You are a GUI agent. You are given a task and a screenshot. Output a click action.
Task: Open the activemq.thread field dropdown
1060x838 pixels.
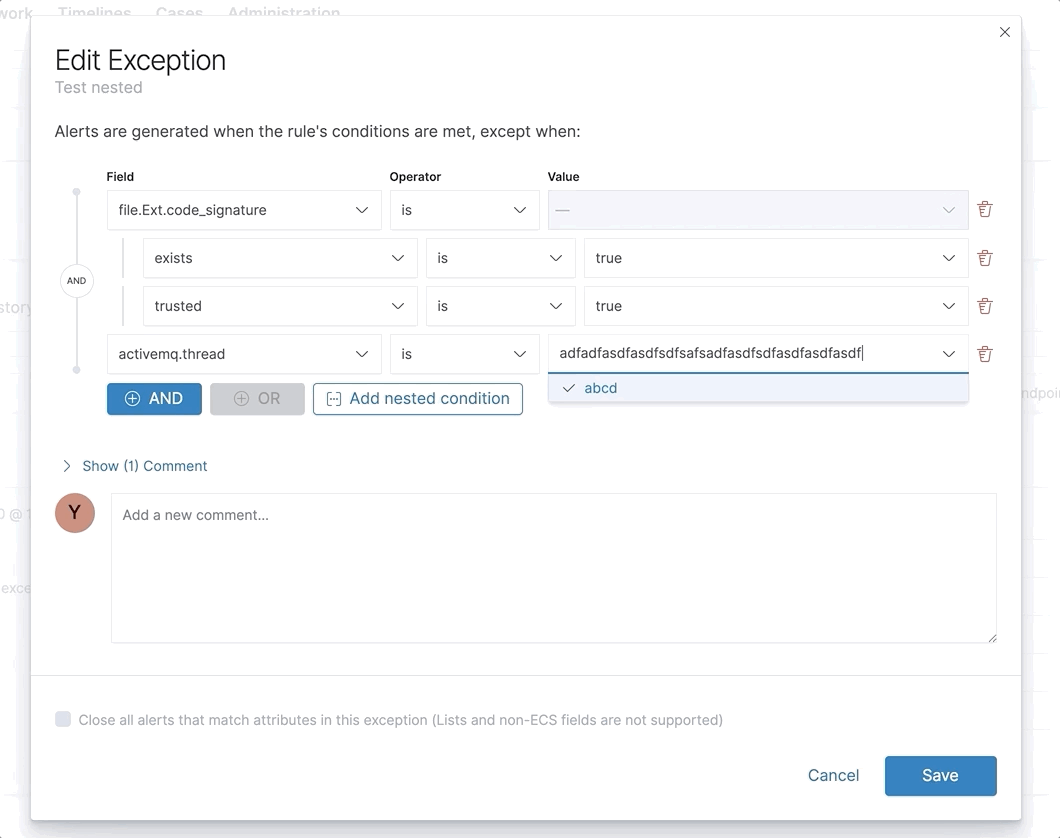click(x=243, y=354)
